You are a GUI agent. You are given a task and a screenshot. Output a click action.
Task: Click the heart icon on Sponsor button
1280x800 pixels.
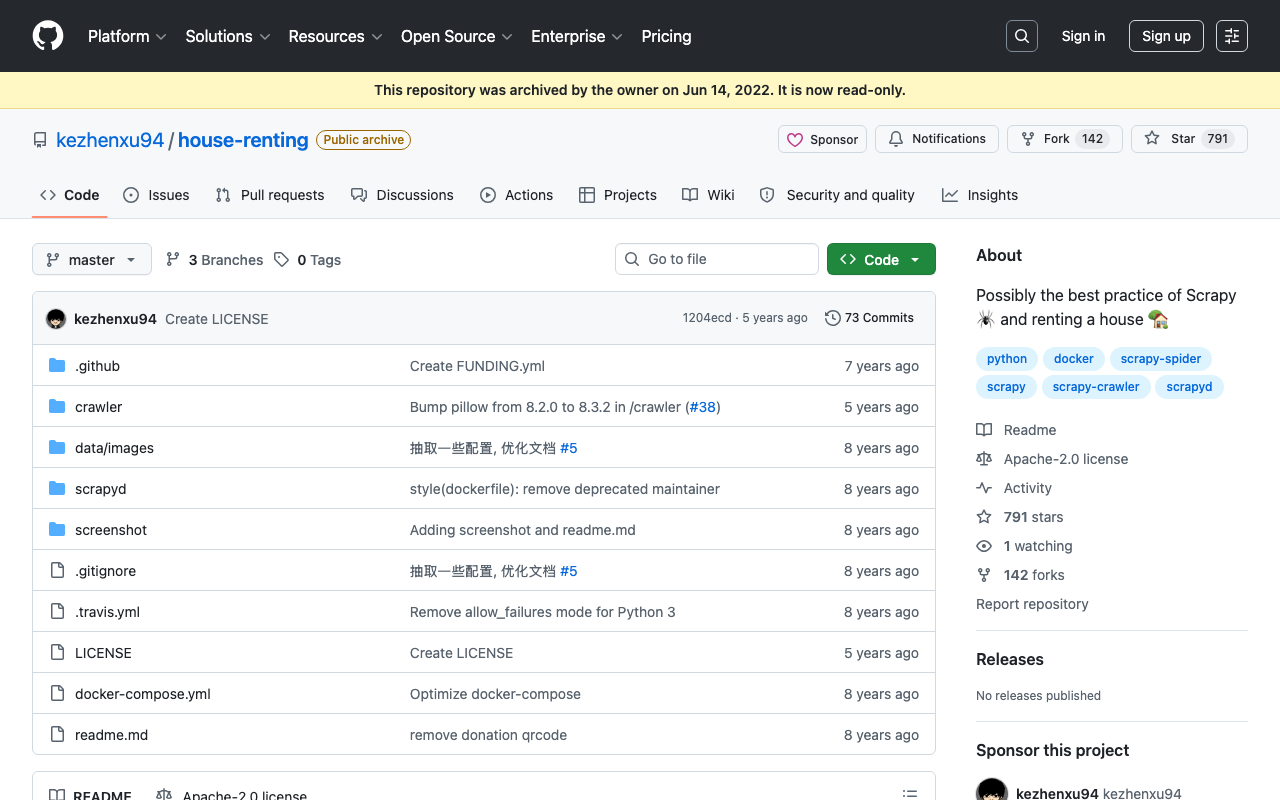coord(795,140)
